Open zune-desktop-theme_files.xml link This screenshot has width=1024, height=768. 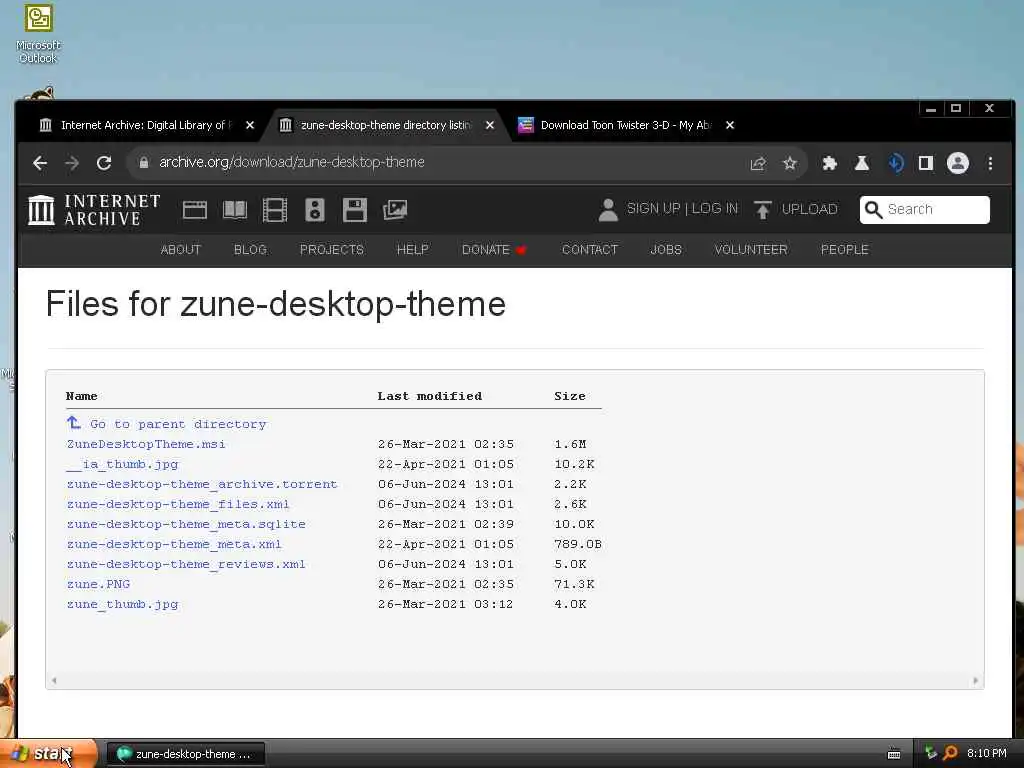pyautogui.click(x=178, y=504)
